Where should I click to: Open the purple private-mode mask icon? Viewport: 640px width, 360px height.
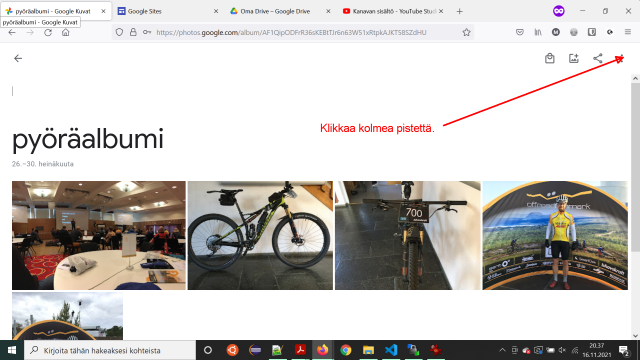tap(558, 11)
